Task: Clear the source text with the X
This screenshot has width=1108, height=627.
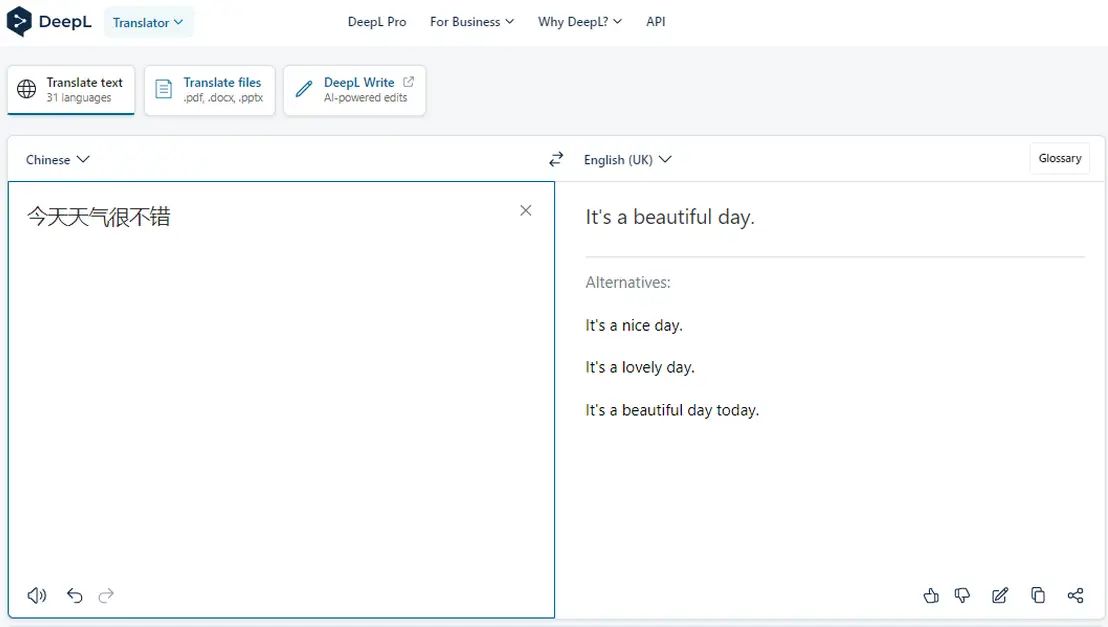Action: click(526, 211)
